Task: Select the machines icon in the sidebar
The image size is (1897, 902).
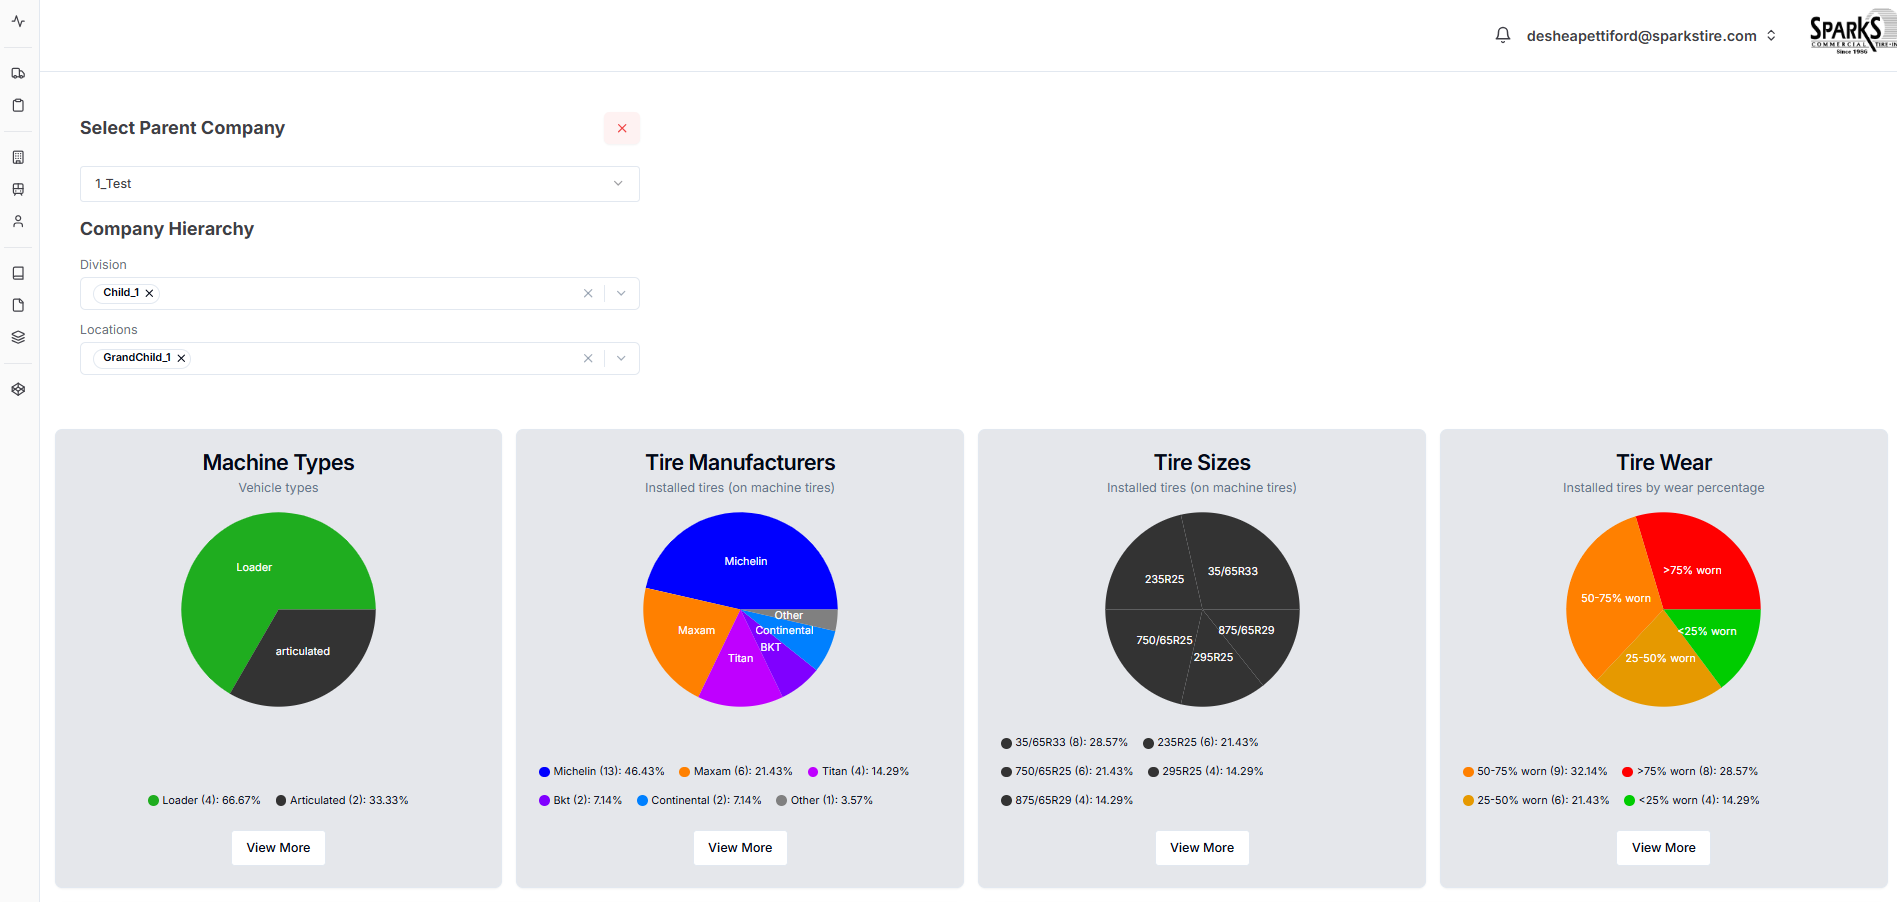Action: coord(18,189)
